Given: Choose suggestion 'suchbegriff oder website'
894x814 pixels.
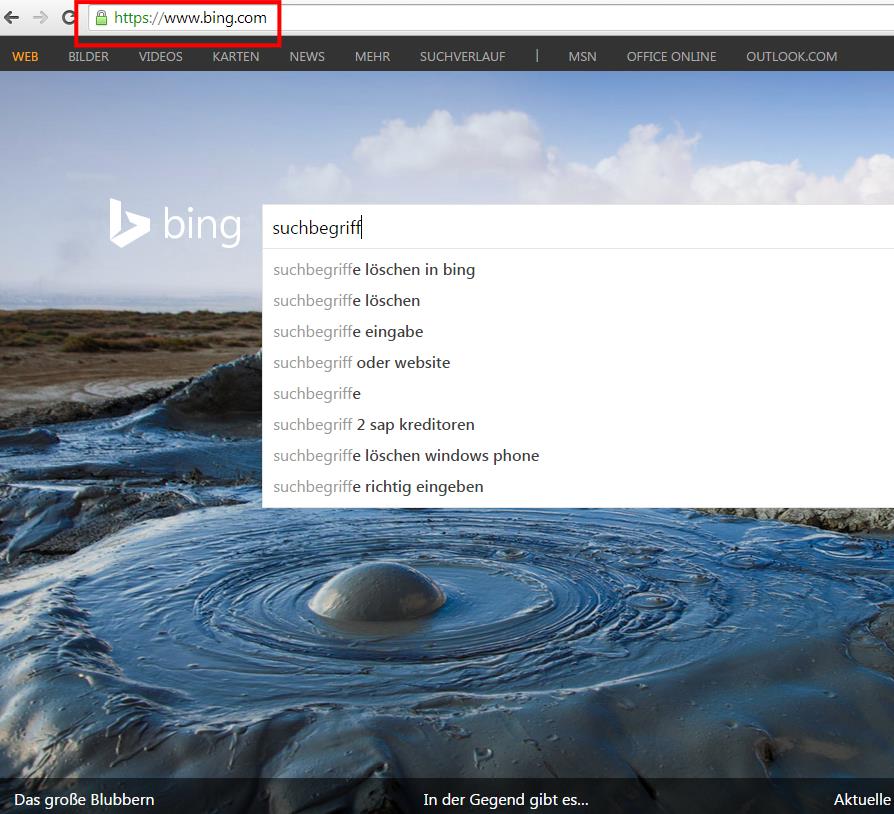Looking at the screenshot, I should coord(578,363).
